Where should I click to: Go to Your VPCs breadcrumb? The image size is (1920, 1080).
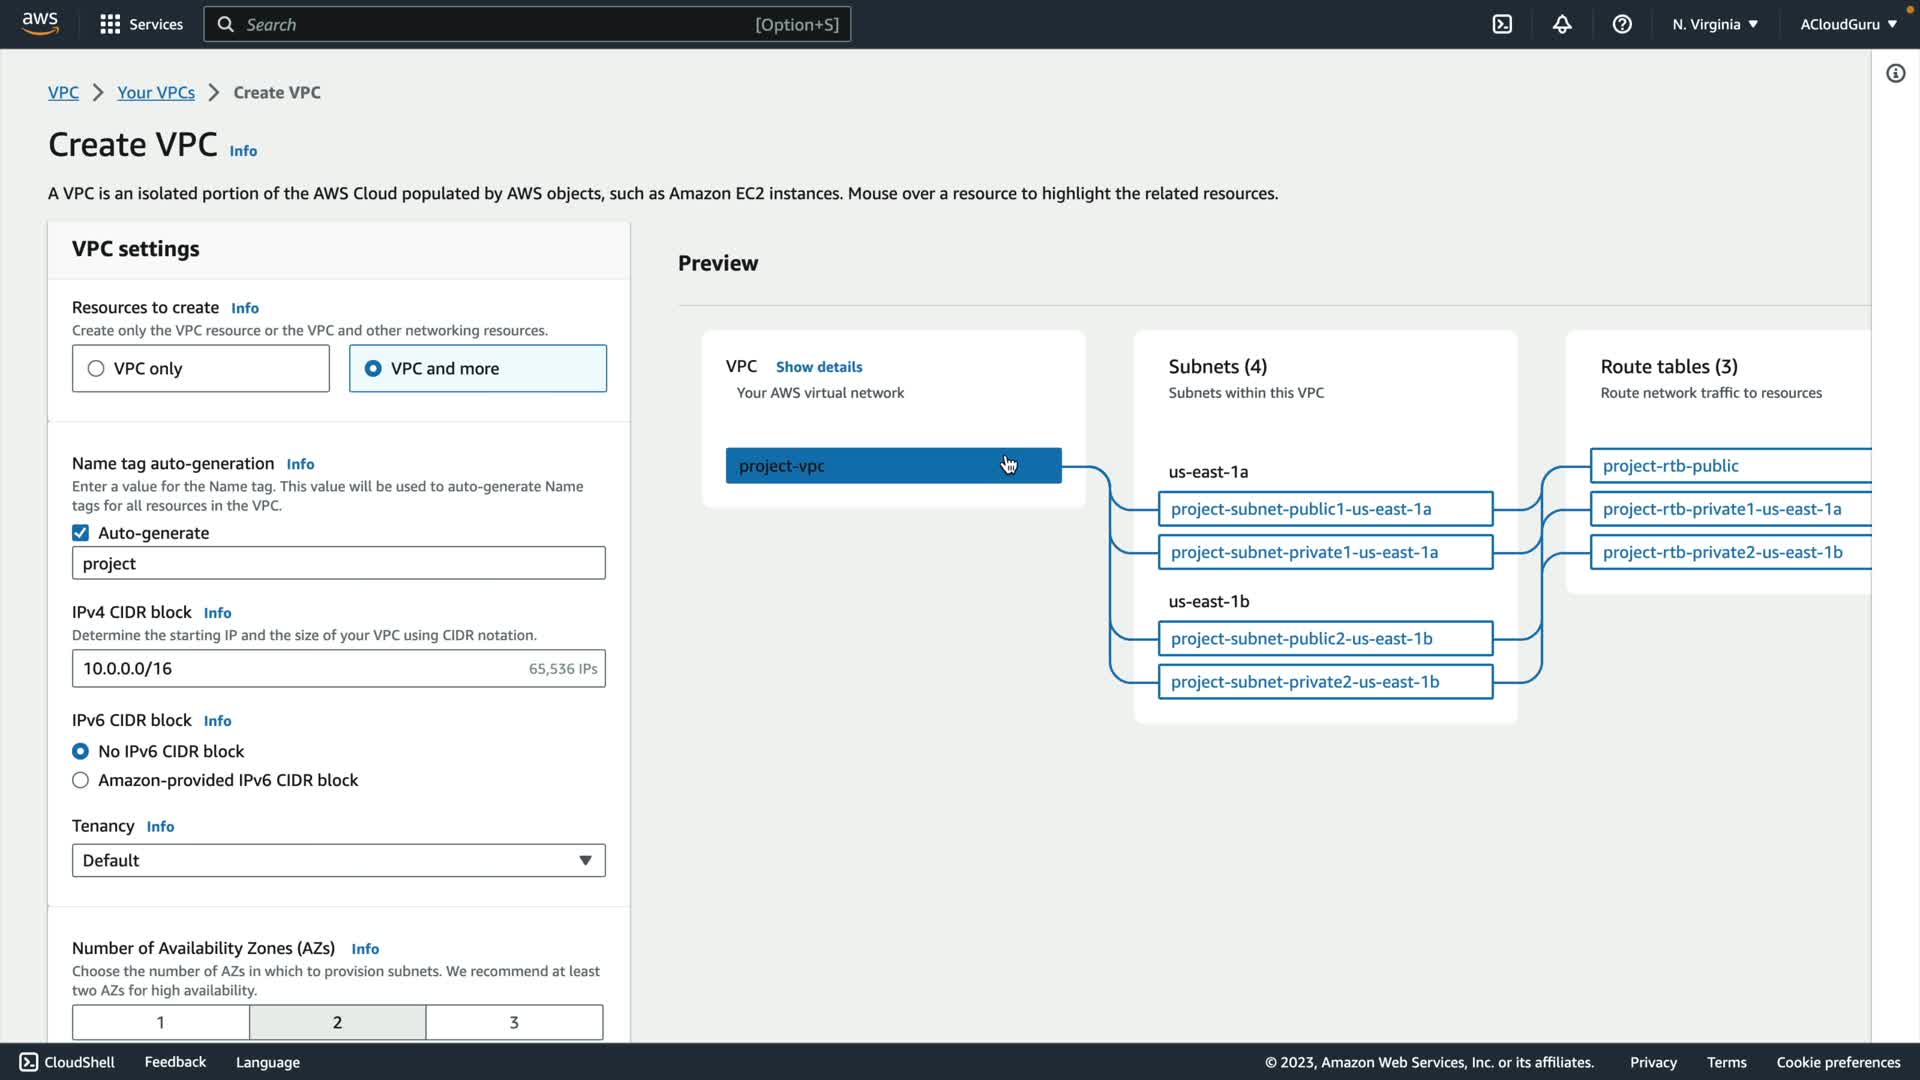click(x=156, y=92)
